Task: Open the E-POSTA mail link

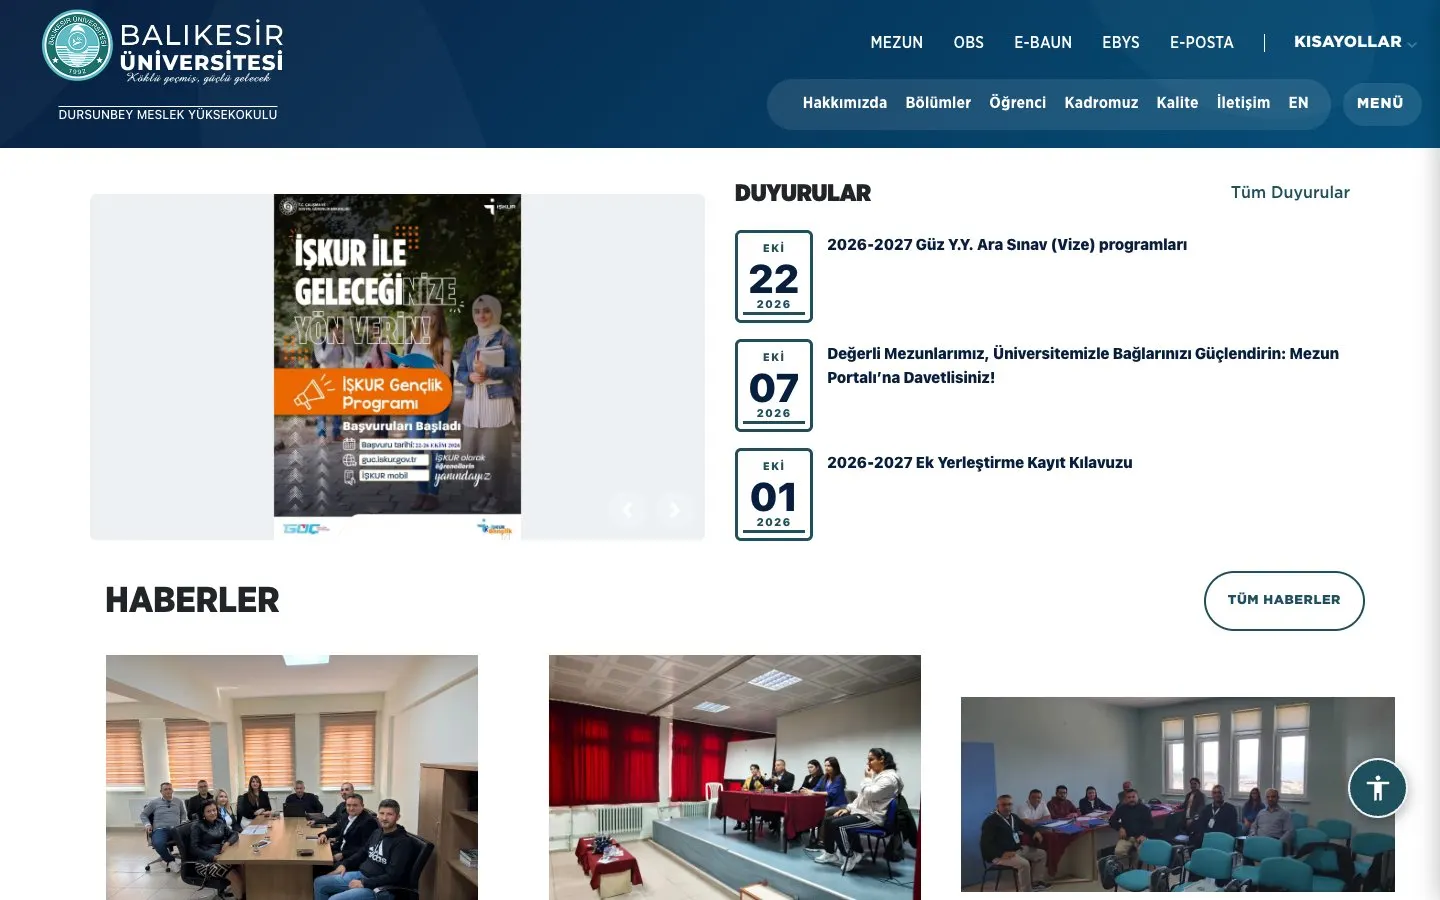Action: point(1202,43)
